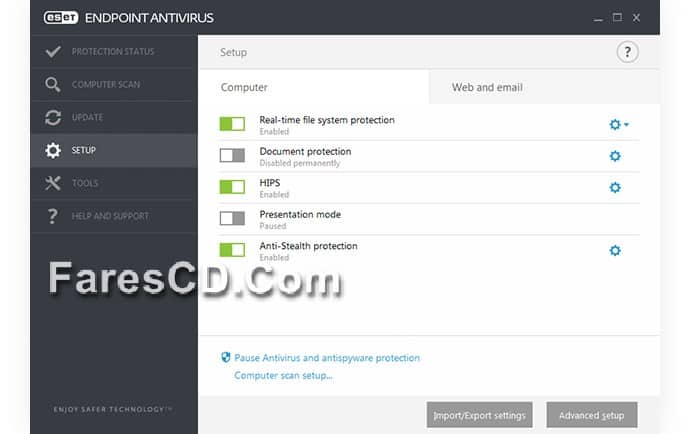Open the Tools menu item
Screen dimensions: 690x434
(114, 183)
